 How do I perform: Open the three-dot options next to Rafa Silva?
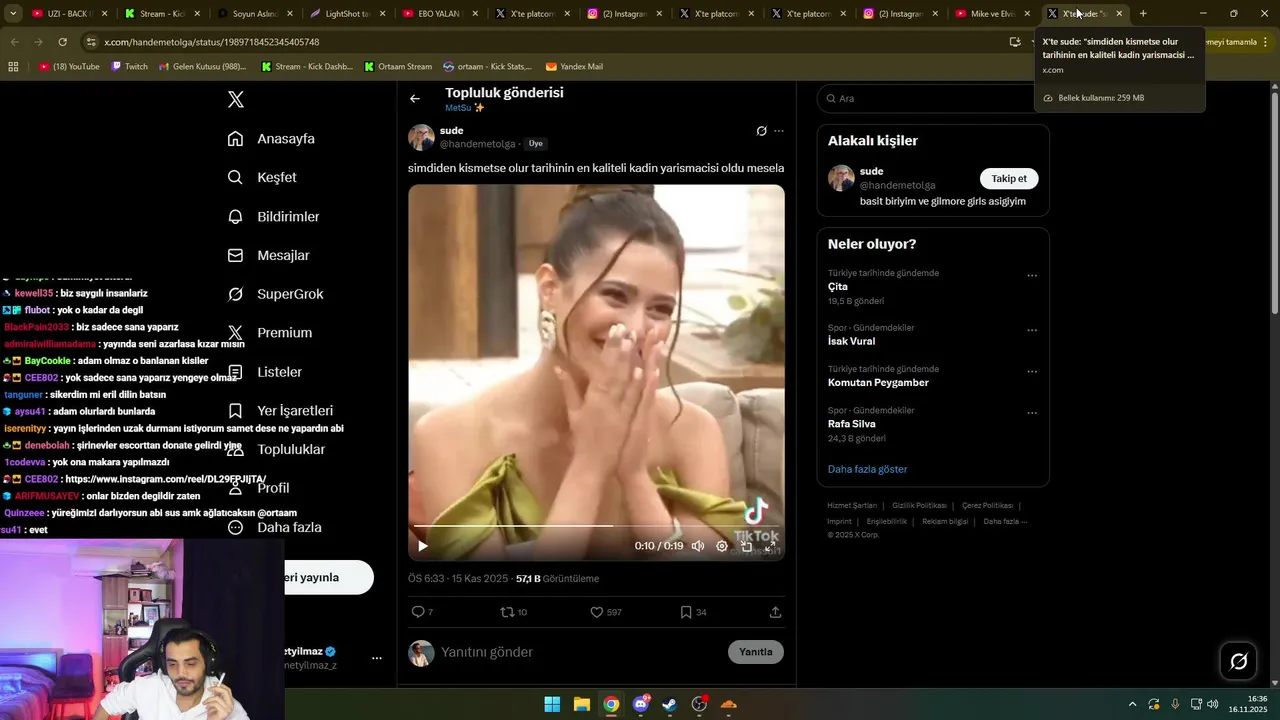click(x=1032, y=413)
